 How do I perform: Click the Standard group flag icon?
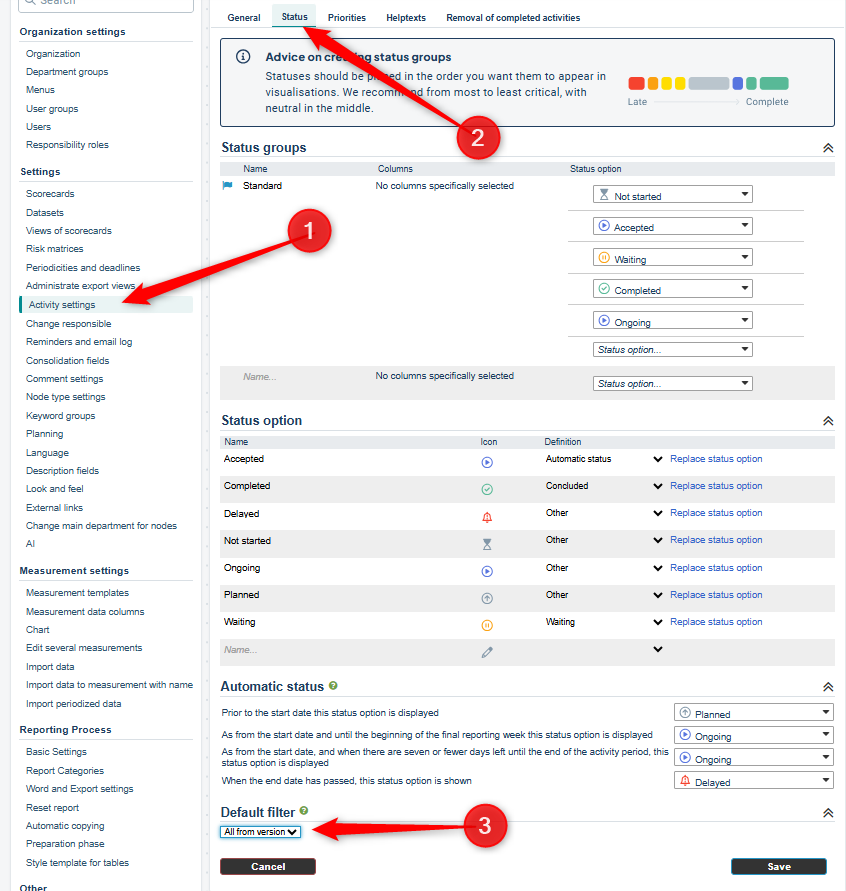coord(227,186)
